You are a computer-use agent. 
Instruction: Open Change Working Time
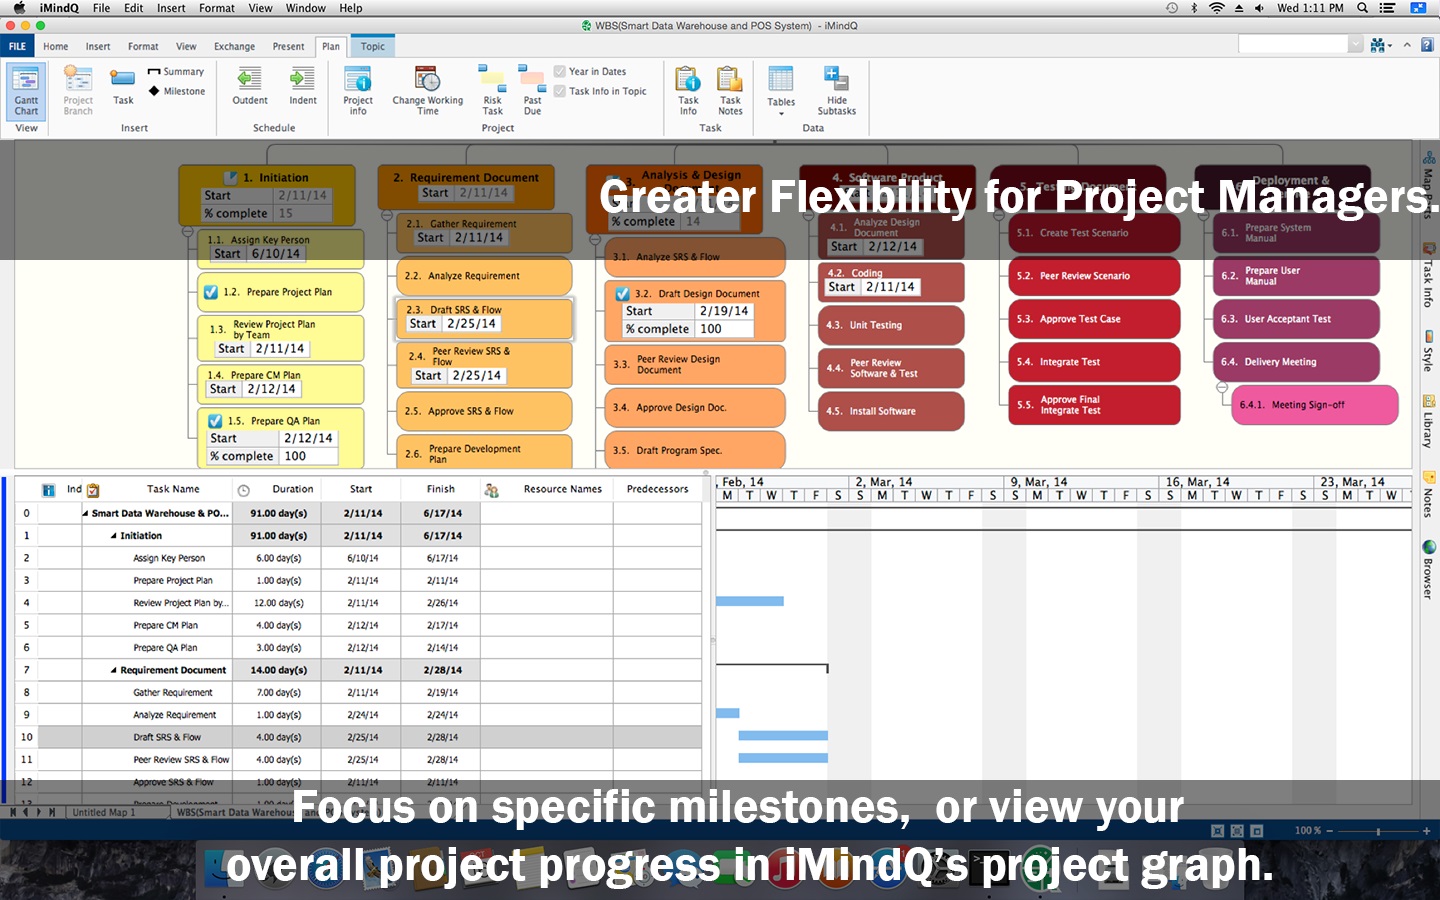point(428,91)
